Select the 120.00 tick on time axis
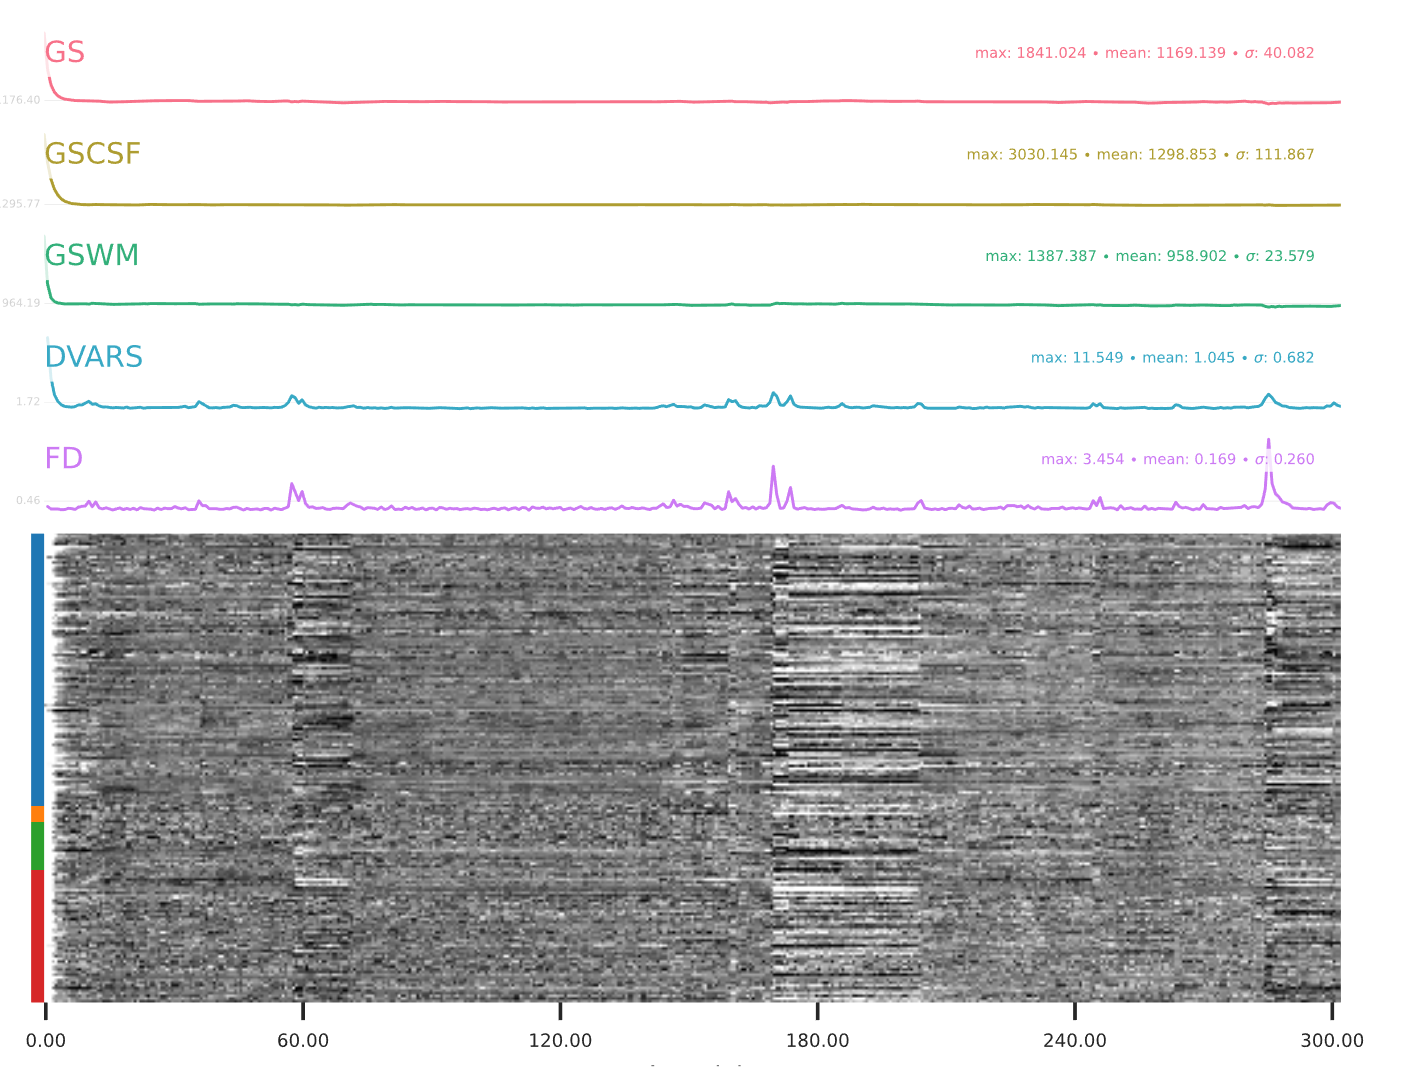Viewport: 1426px width, 1087px height. (560, 1041)
